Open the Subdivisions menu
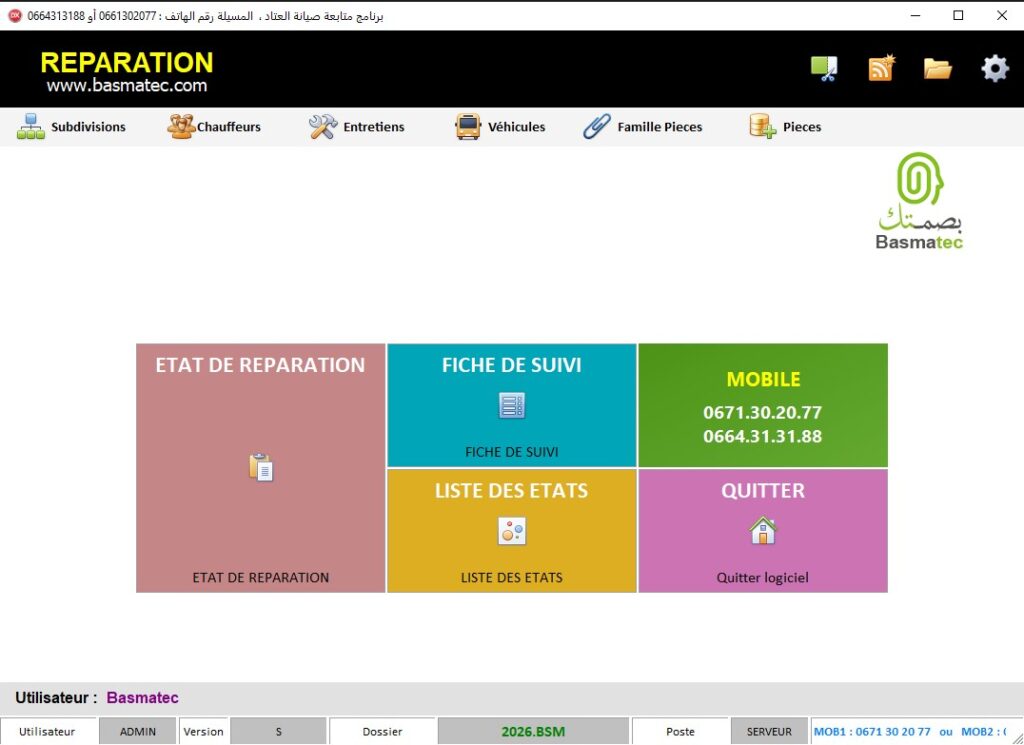Viewport: 1024px width, 745px height. click(x=72, y=127)
